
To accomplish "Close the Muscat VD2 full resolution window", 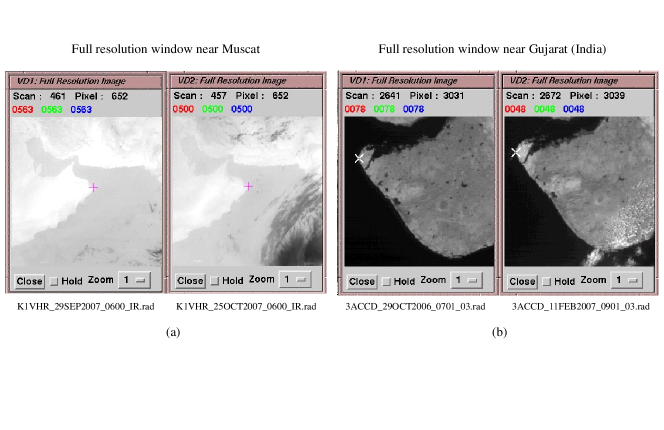I will pyautogui.click(x=190, y=281).
